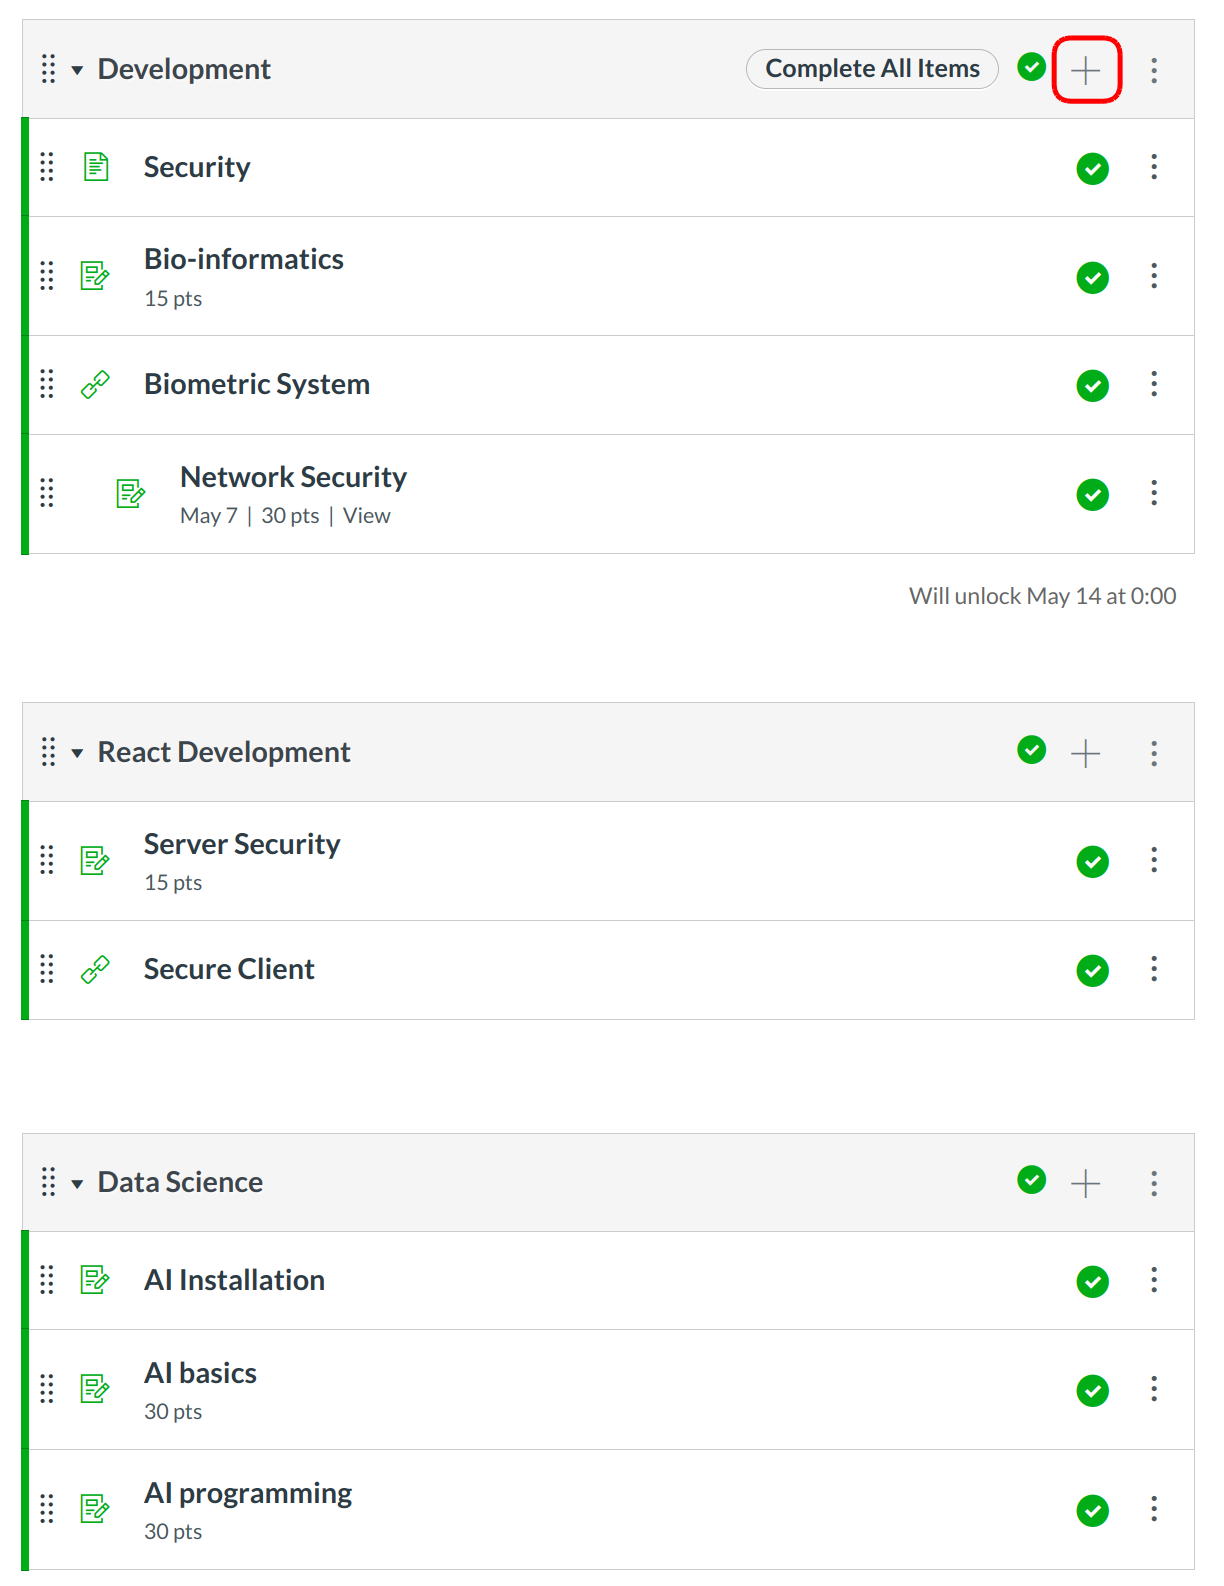Toggle publish checkmark for Server Security
This screenshot has height=1586, width=1224.
(x=1092, y=861)
